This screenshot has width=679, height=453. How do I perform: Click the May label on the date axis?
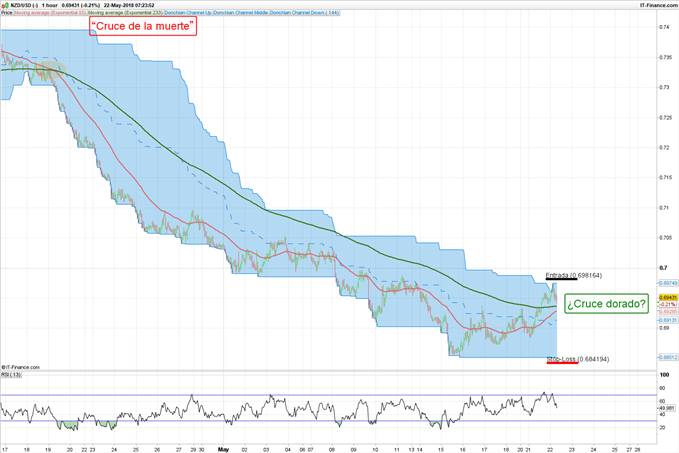pos(223,450)
